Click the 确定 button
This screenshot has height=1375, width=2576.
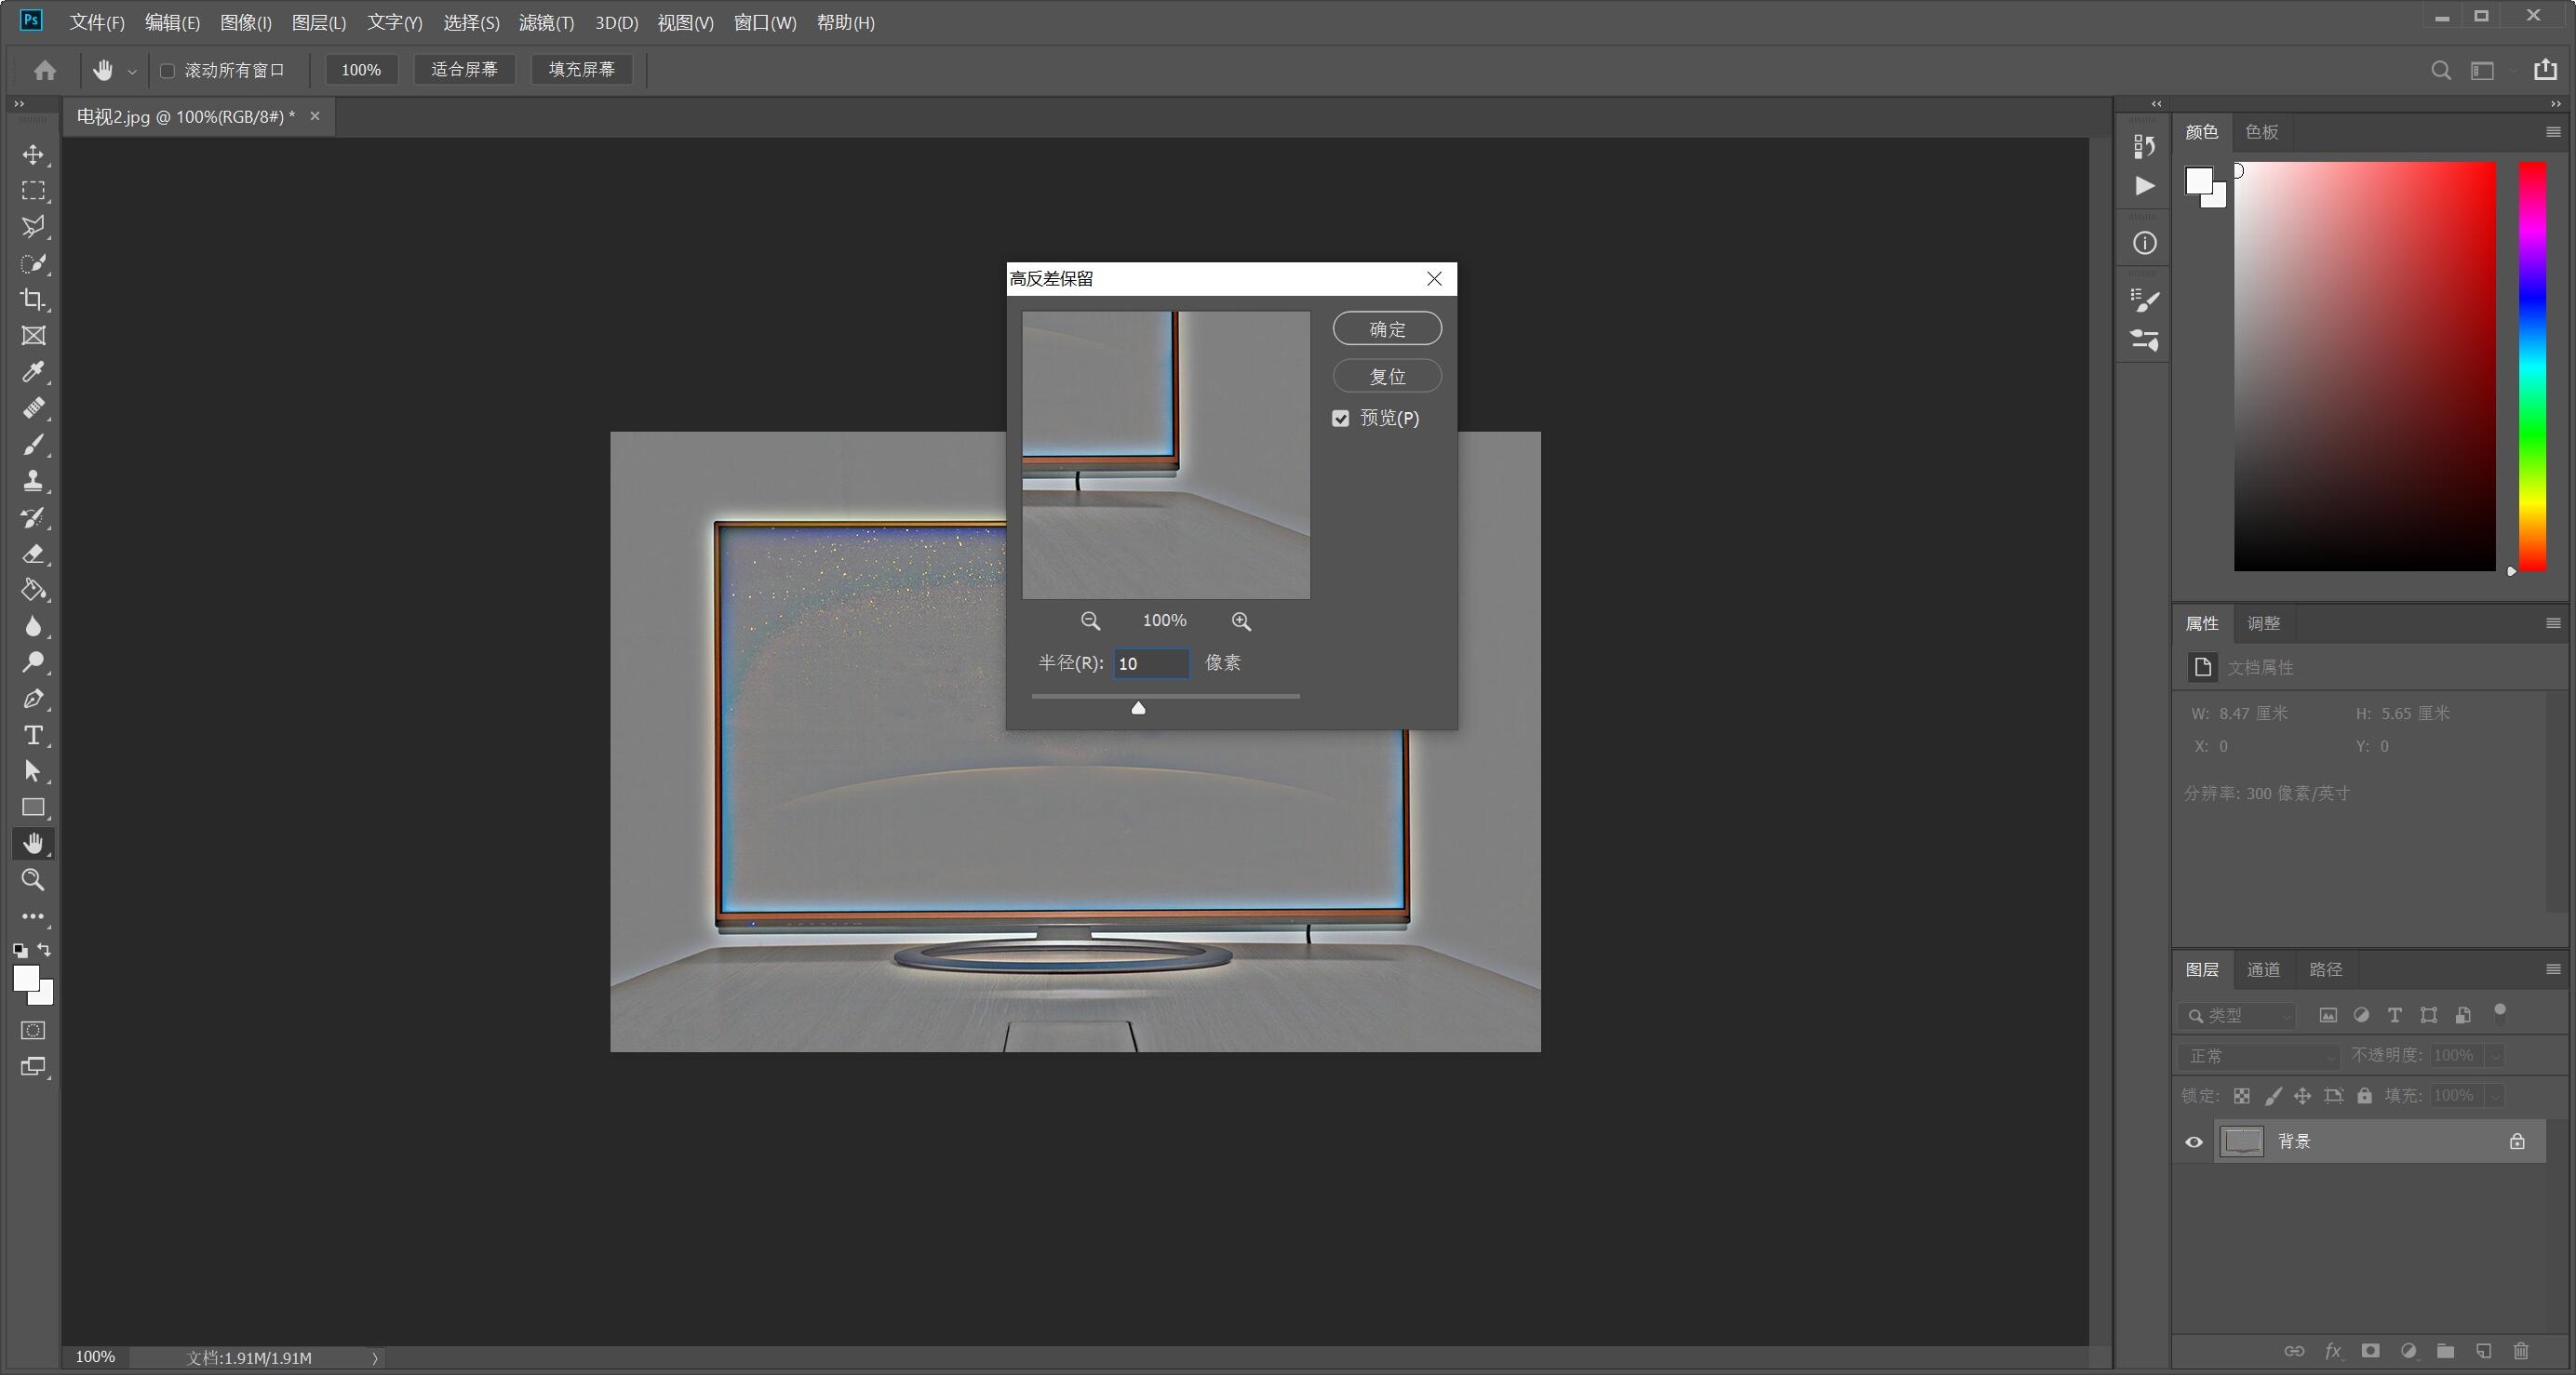1387,329
